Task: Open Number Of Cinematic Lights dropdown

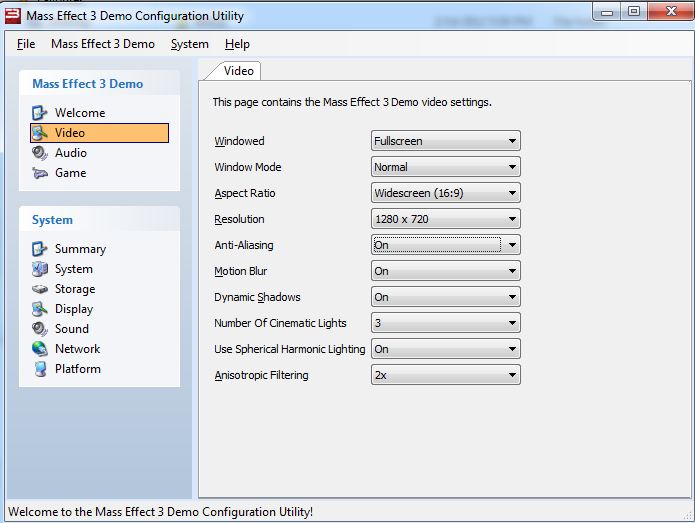Action: 445,323
